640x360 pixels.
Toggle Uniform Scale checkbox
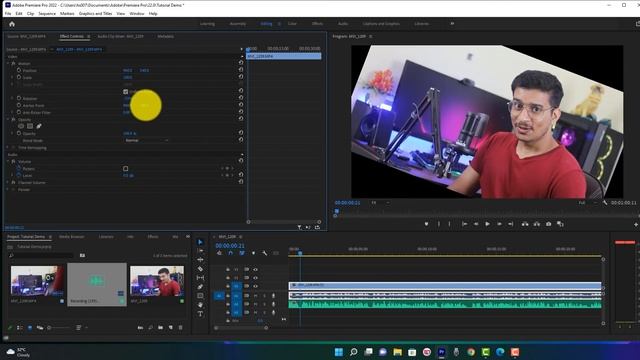tap(126, 92)
